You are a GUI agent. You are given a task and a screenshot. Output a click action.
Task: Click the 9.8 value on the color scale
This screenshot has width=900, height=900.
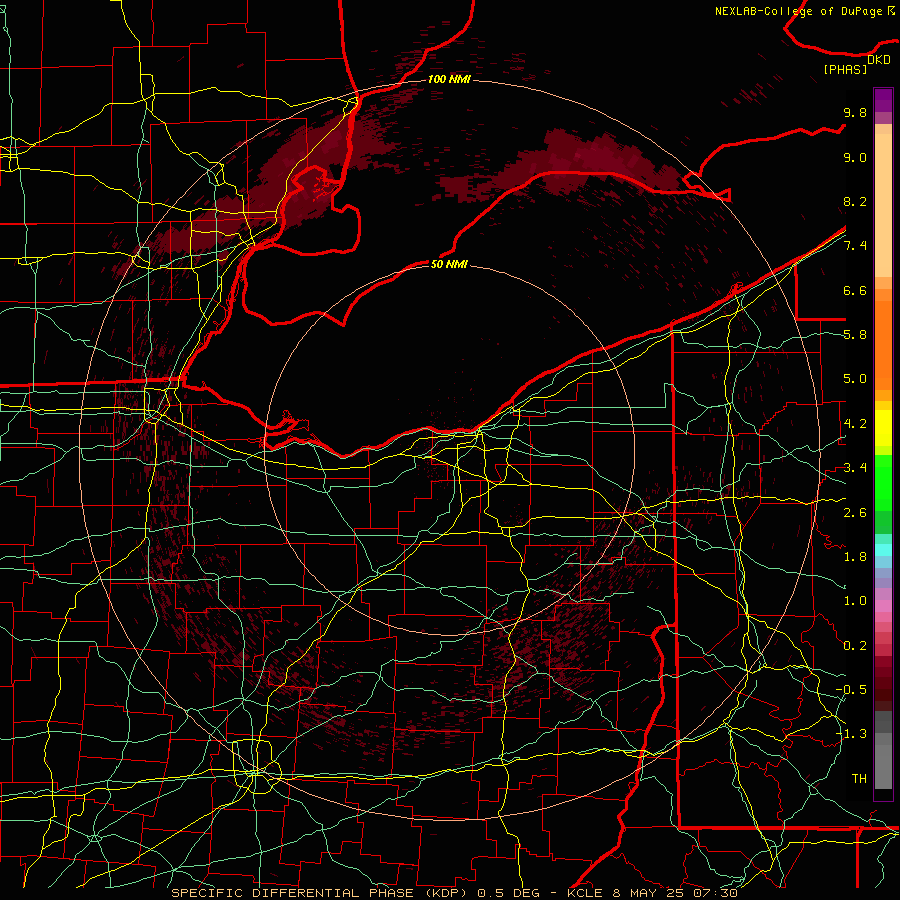(x=855, y=112)
